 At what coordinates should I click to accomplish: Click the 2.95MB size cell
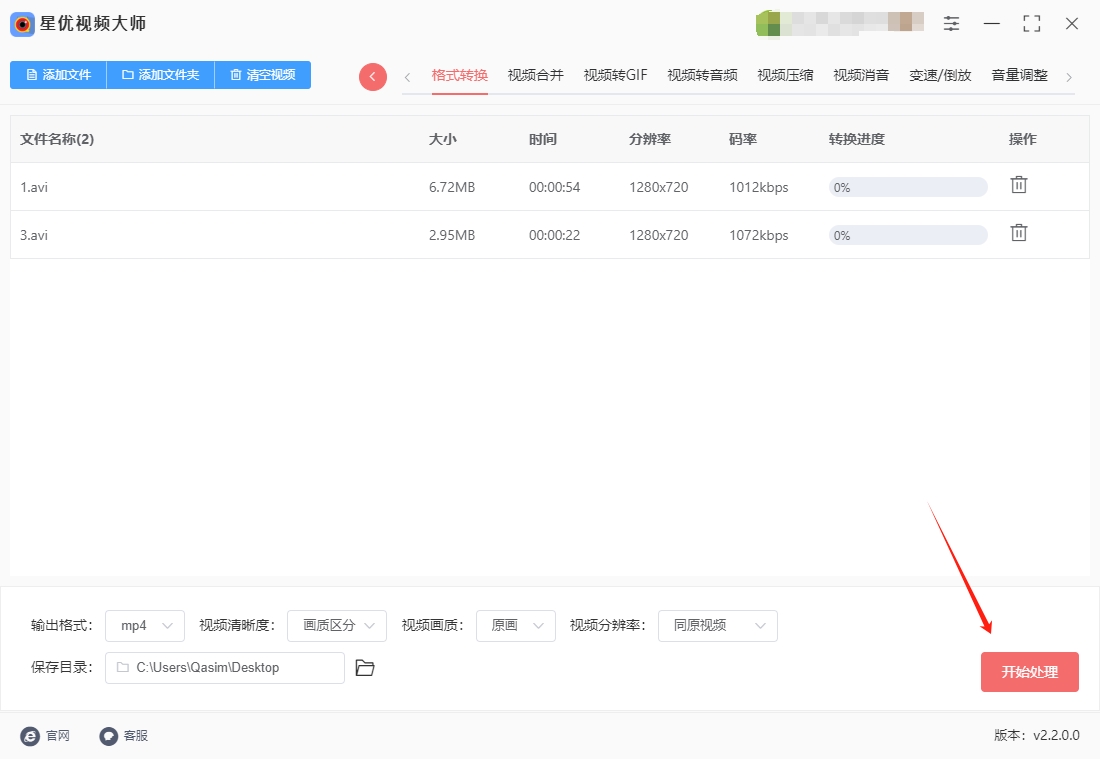[x=452, y=235]
